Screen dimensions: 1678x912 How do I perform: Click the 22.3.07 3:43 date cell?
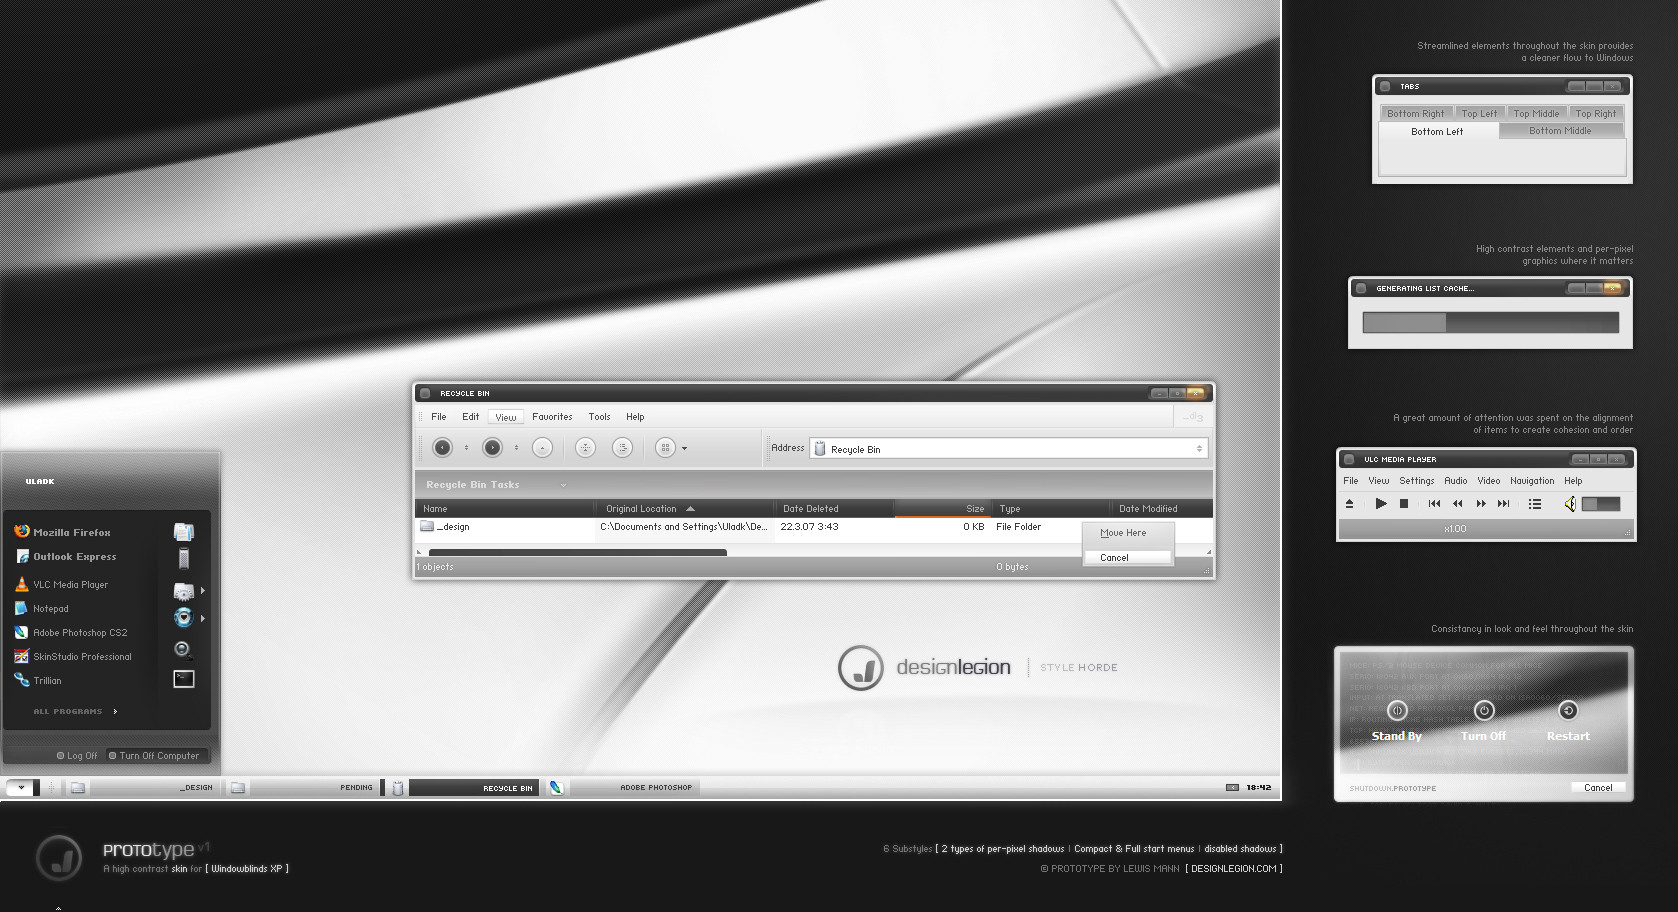tap(809, 527)
